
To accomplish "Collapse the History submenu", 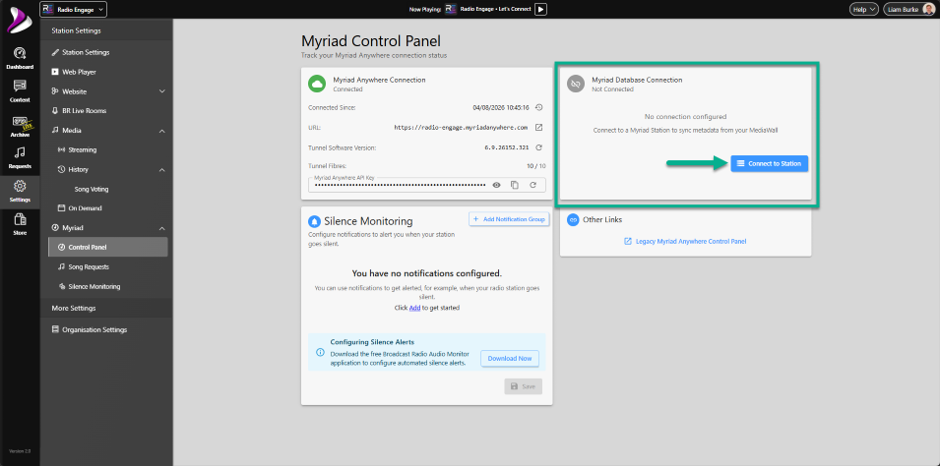I will coord(162,170).
